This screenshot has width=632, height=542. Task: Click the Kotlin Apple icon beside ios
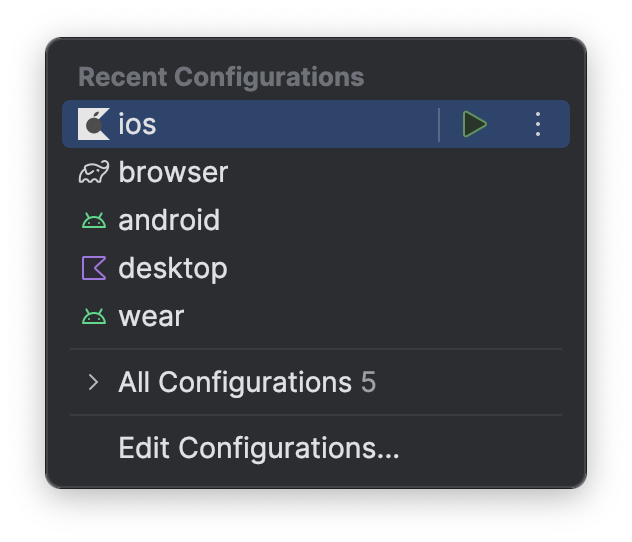(x=94, y=124)
